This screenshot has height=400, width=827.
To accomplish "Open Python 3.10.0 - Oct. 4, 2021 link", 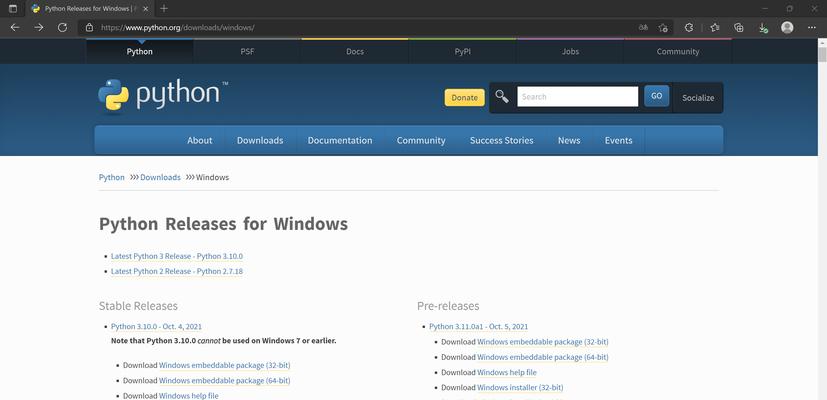I will pos(156,327).
